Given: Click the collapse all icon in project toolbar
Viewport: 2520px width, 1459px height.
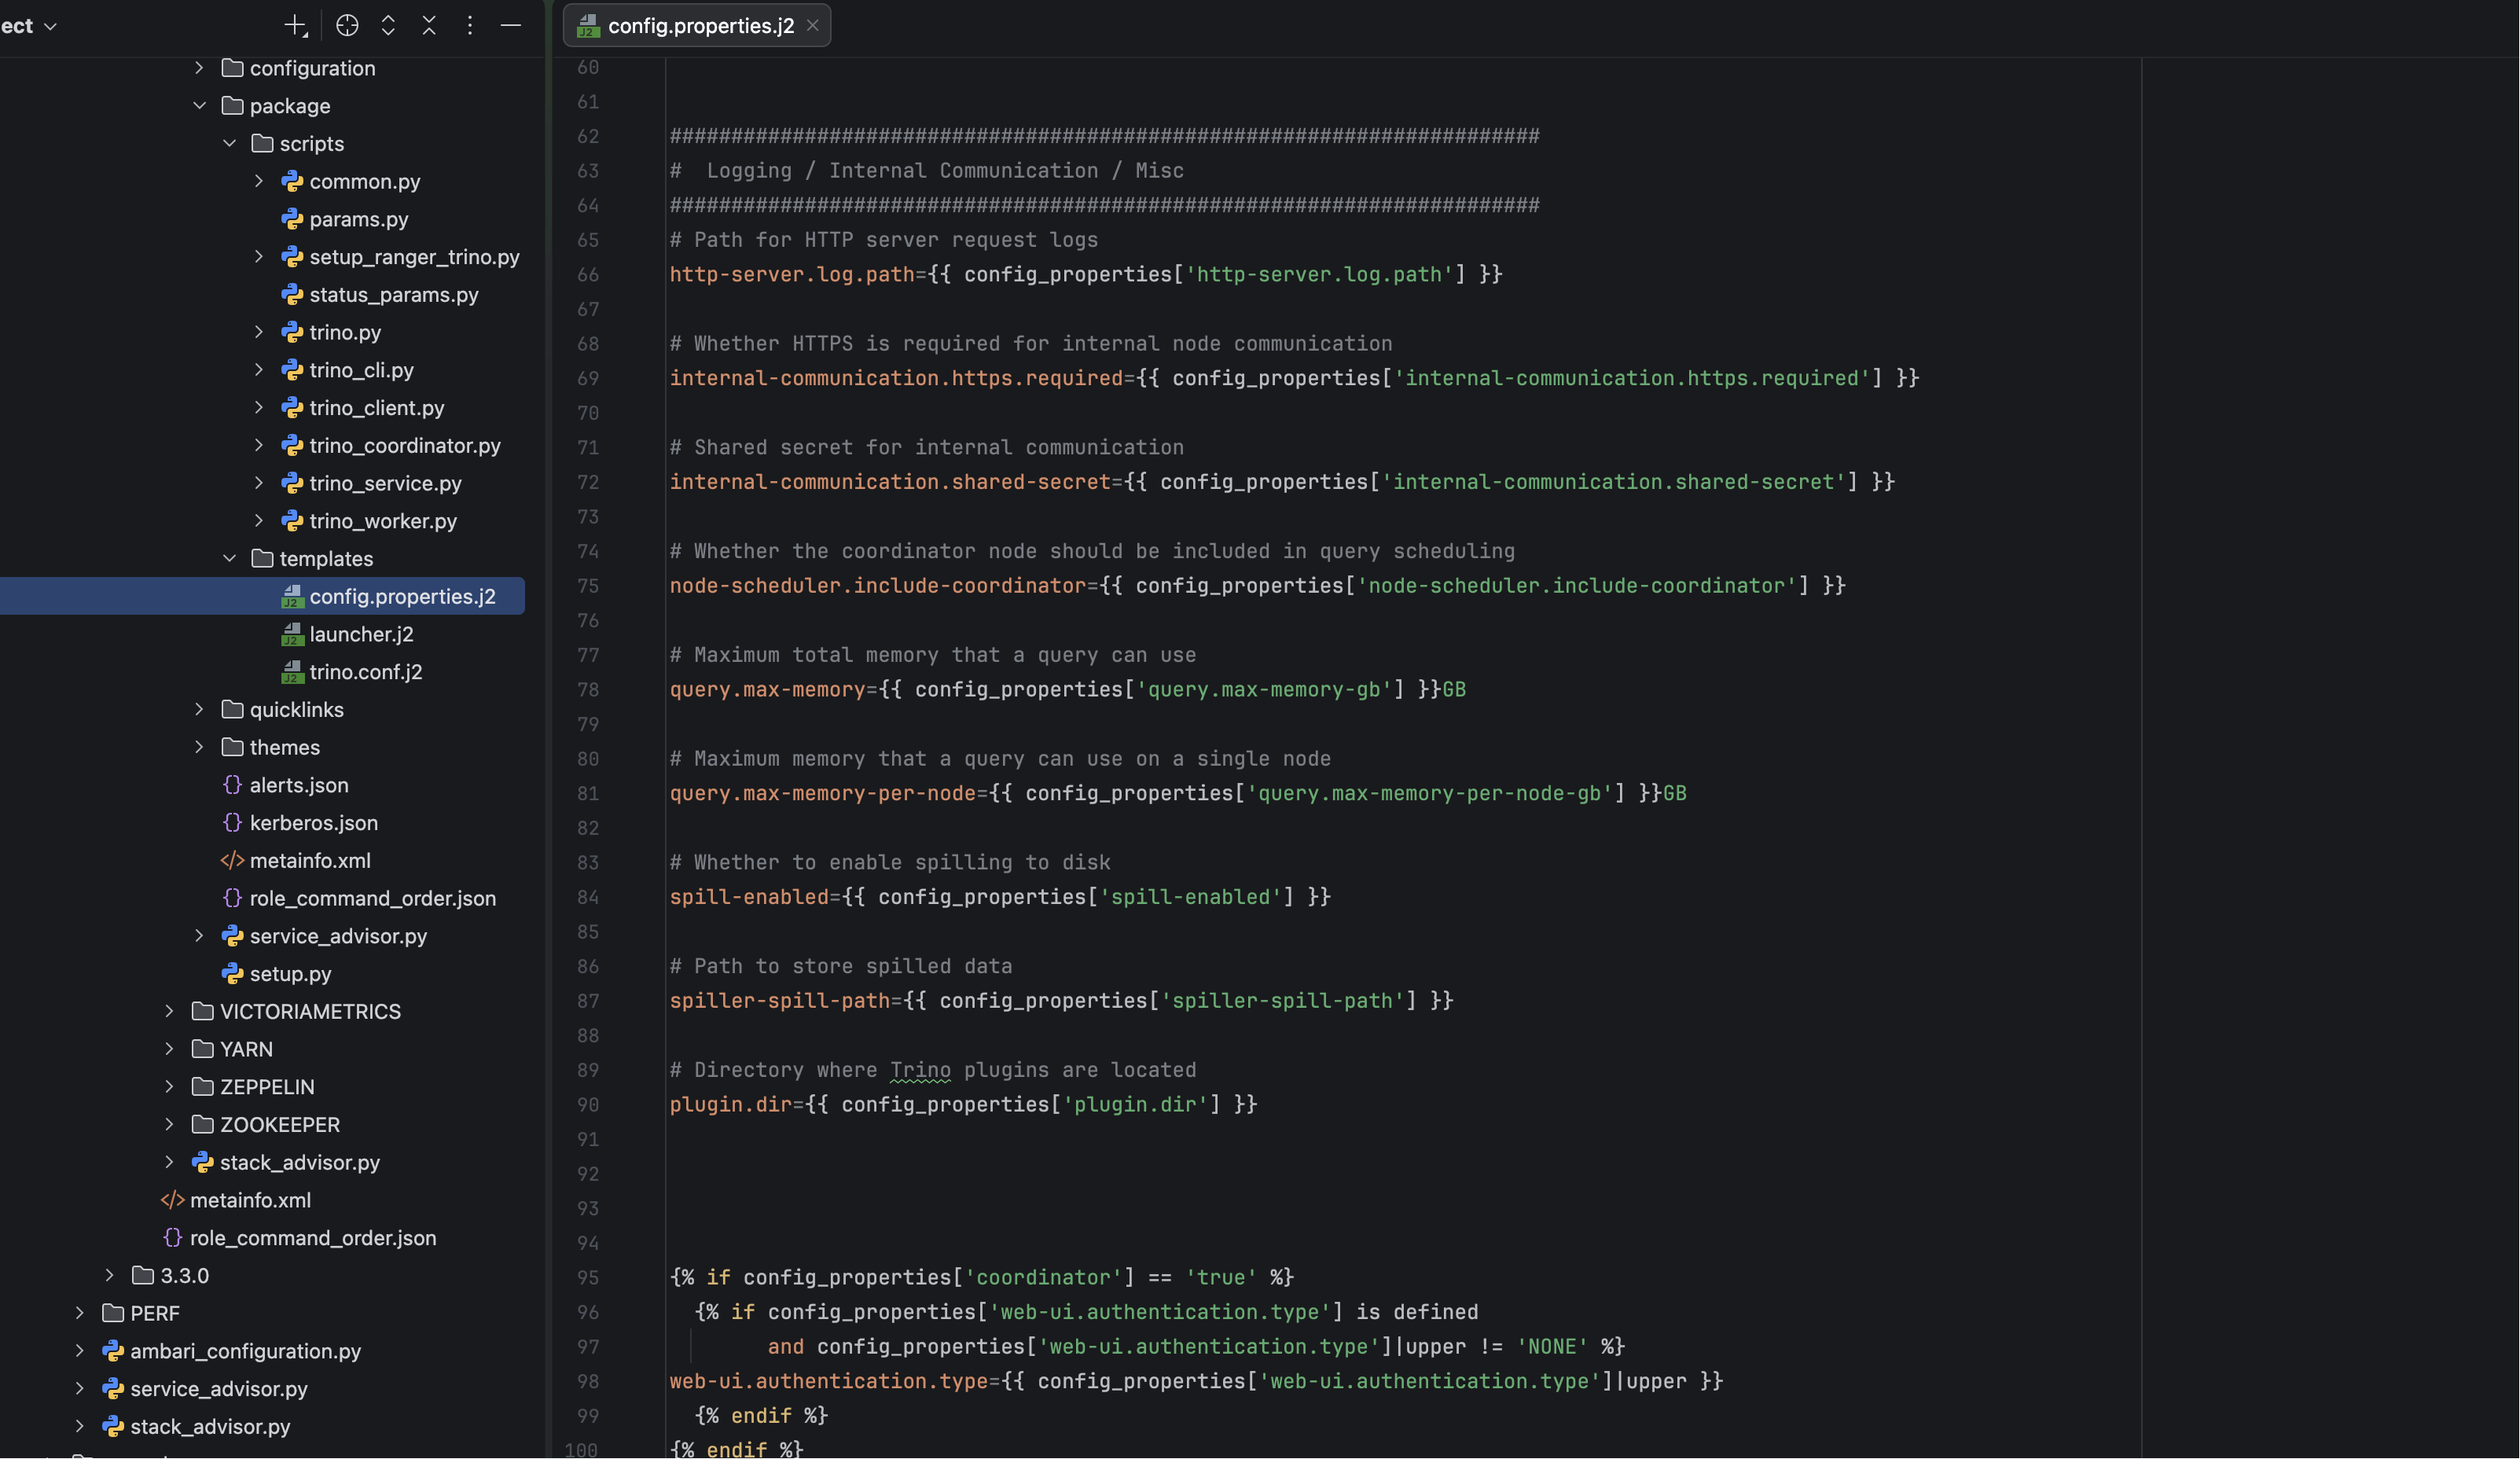Looking at the screenshot, I should (x=429, y=26).
